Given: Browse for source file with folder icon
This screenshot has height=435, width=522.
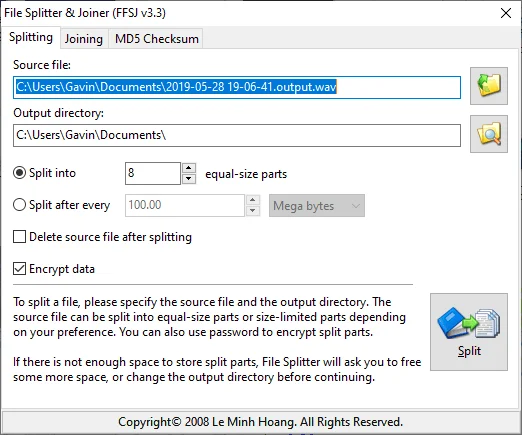Looking at the screenshot, I should click(x=489, y=86).
